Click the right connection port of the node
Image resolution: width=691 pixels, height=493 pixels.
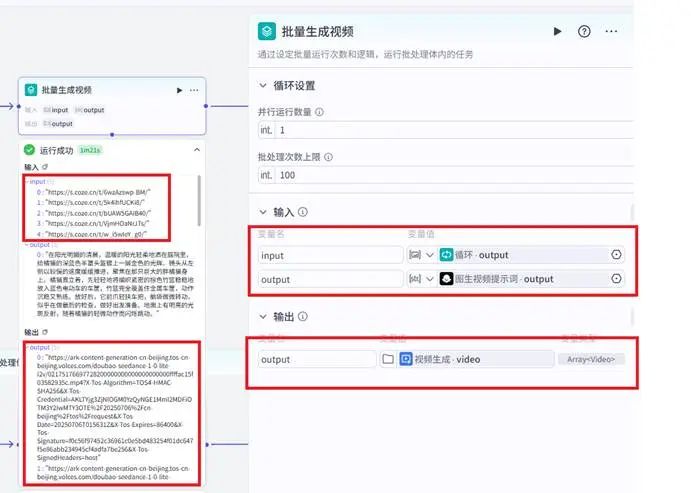206,106
